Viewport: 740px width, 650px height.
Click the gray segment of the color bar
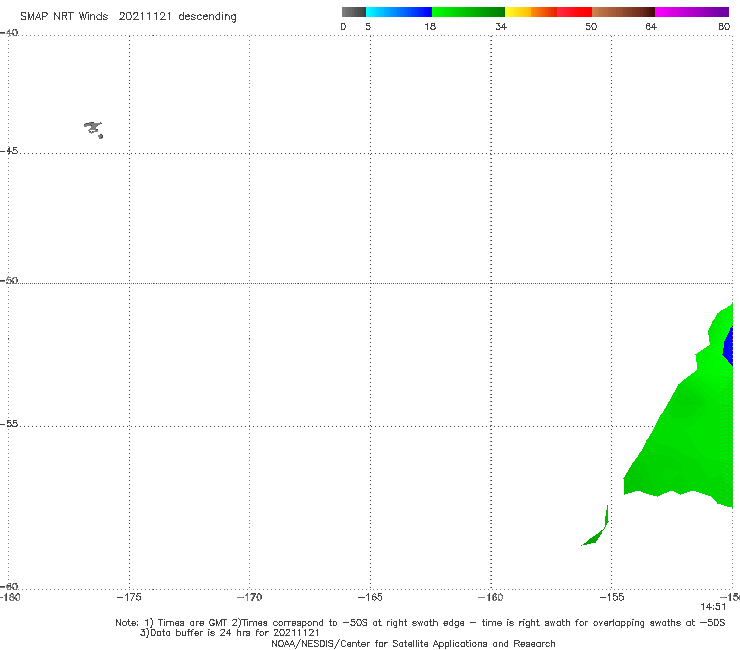coord(354,12)
